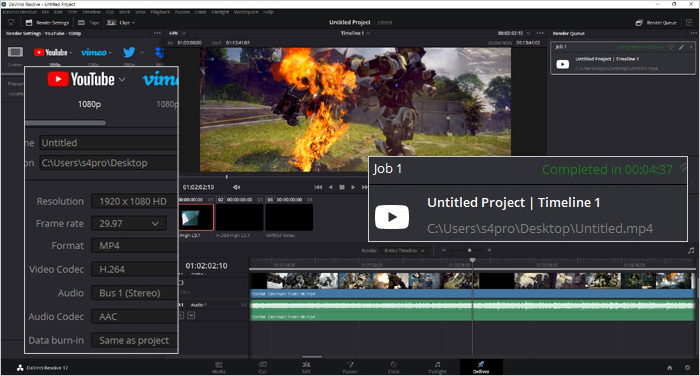Image resolution: width=700 pixels, height=376 pixels.
Task: Toggle the Render Queue toolbar button
Action: pyautogui.click(x=656, y=22)
